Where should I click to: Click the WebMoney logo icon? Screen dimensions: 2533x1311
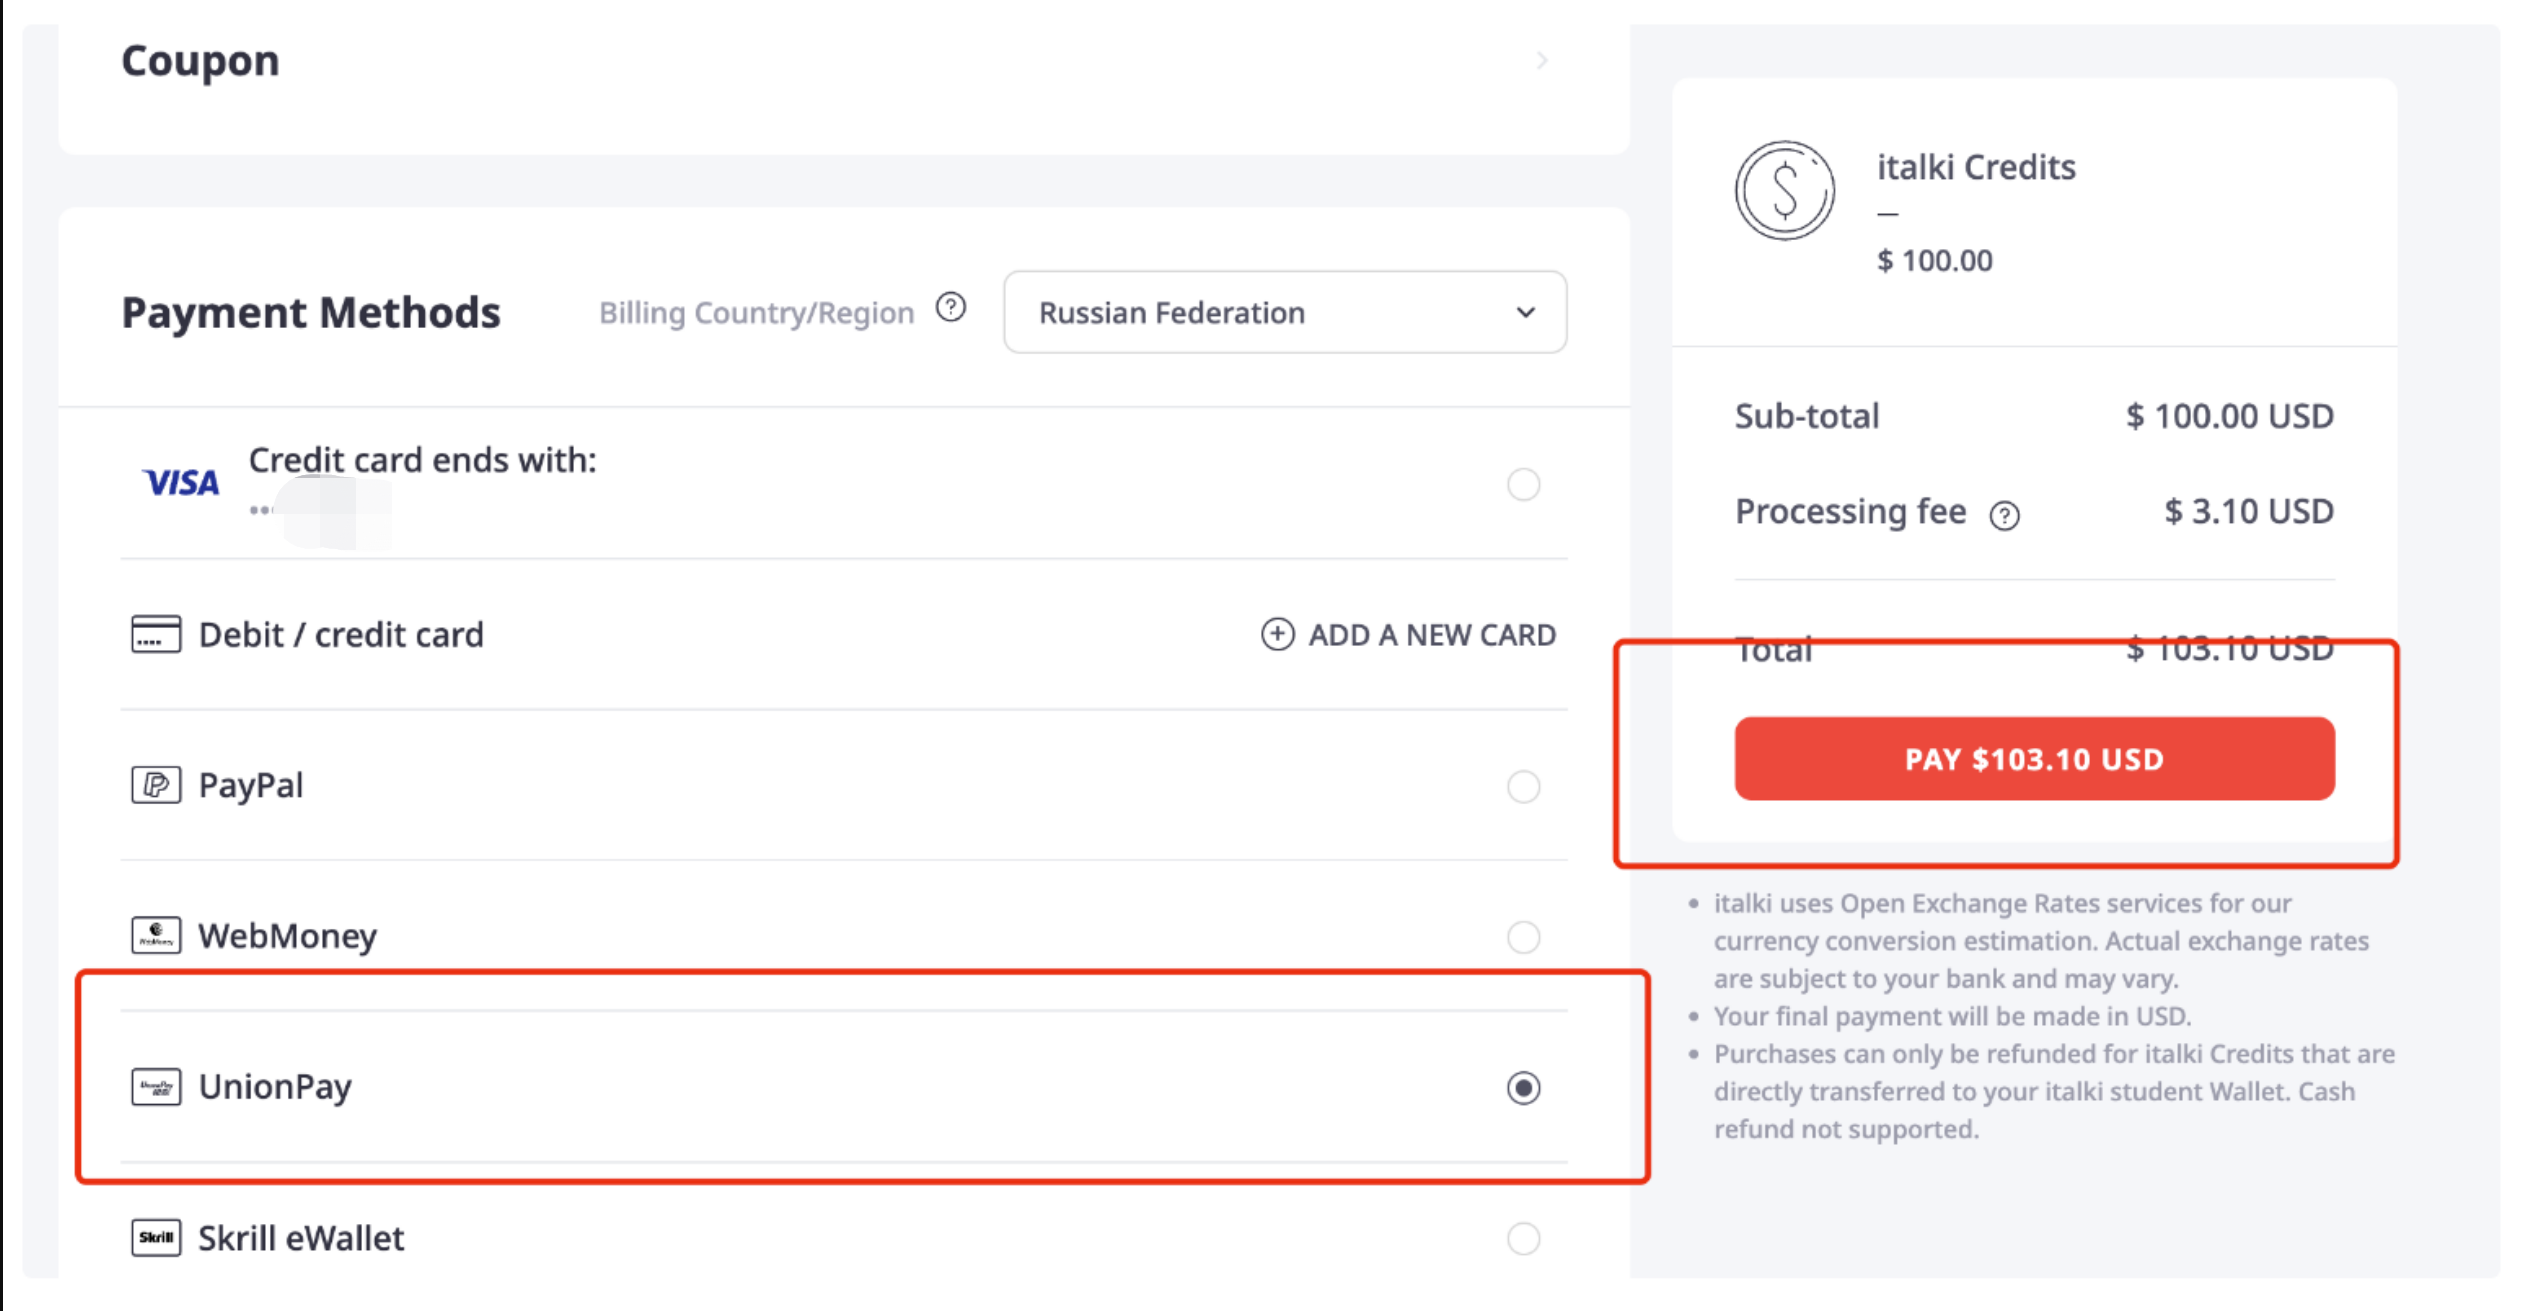pos(156,935)
